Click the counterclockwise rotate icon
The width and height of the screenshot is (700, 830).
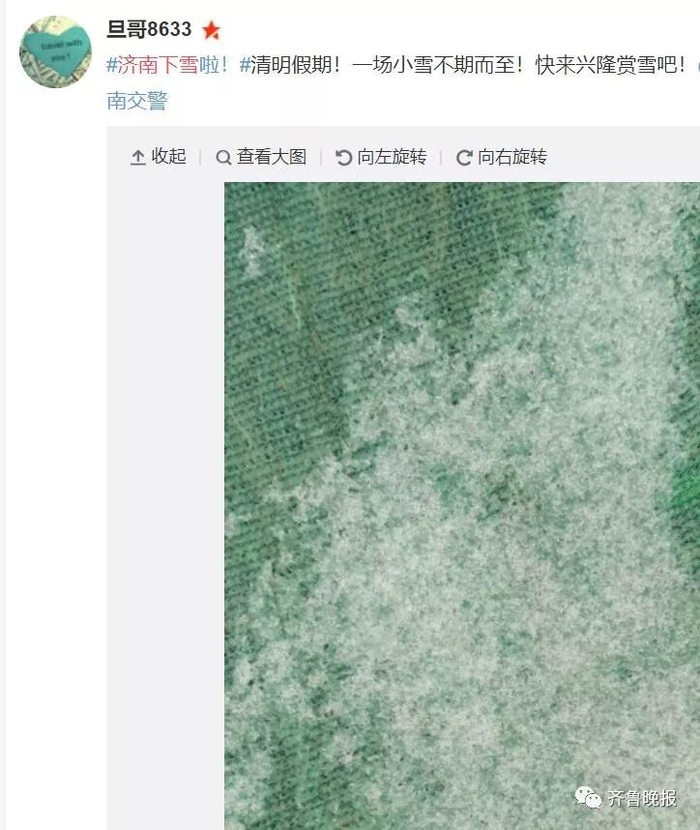point(344,157)
